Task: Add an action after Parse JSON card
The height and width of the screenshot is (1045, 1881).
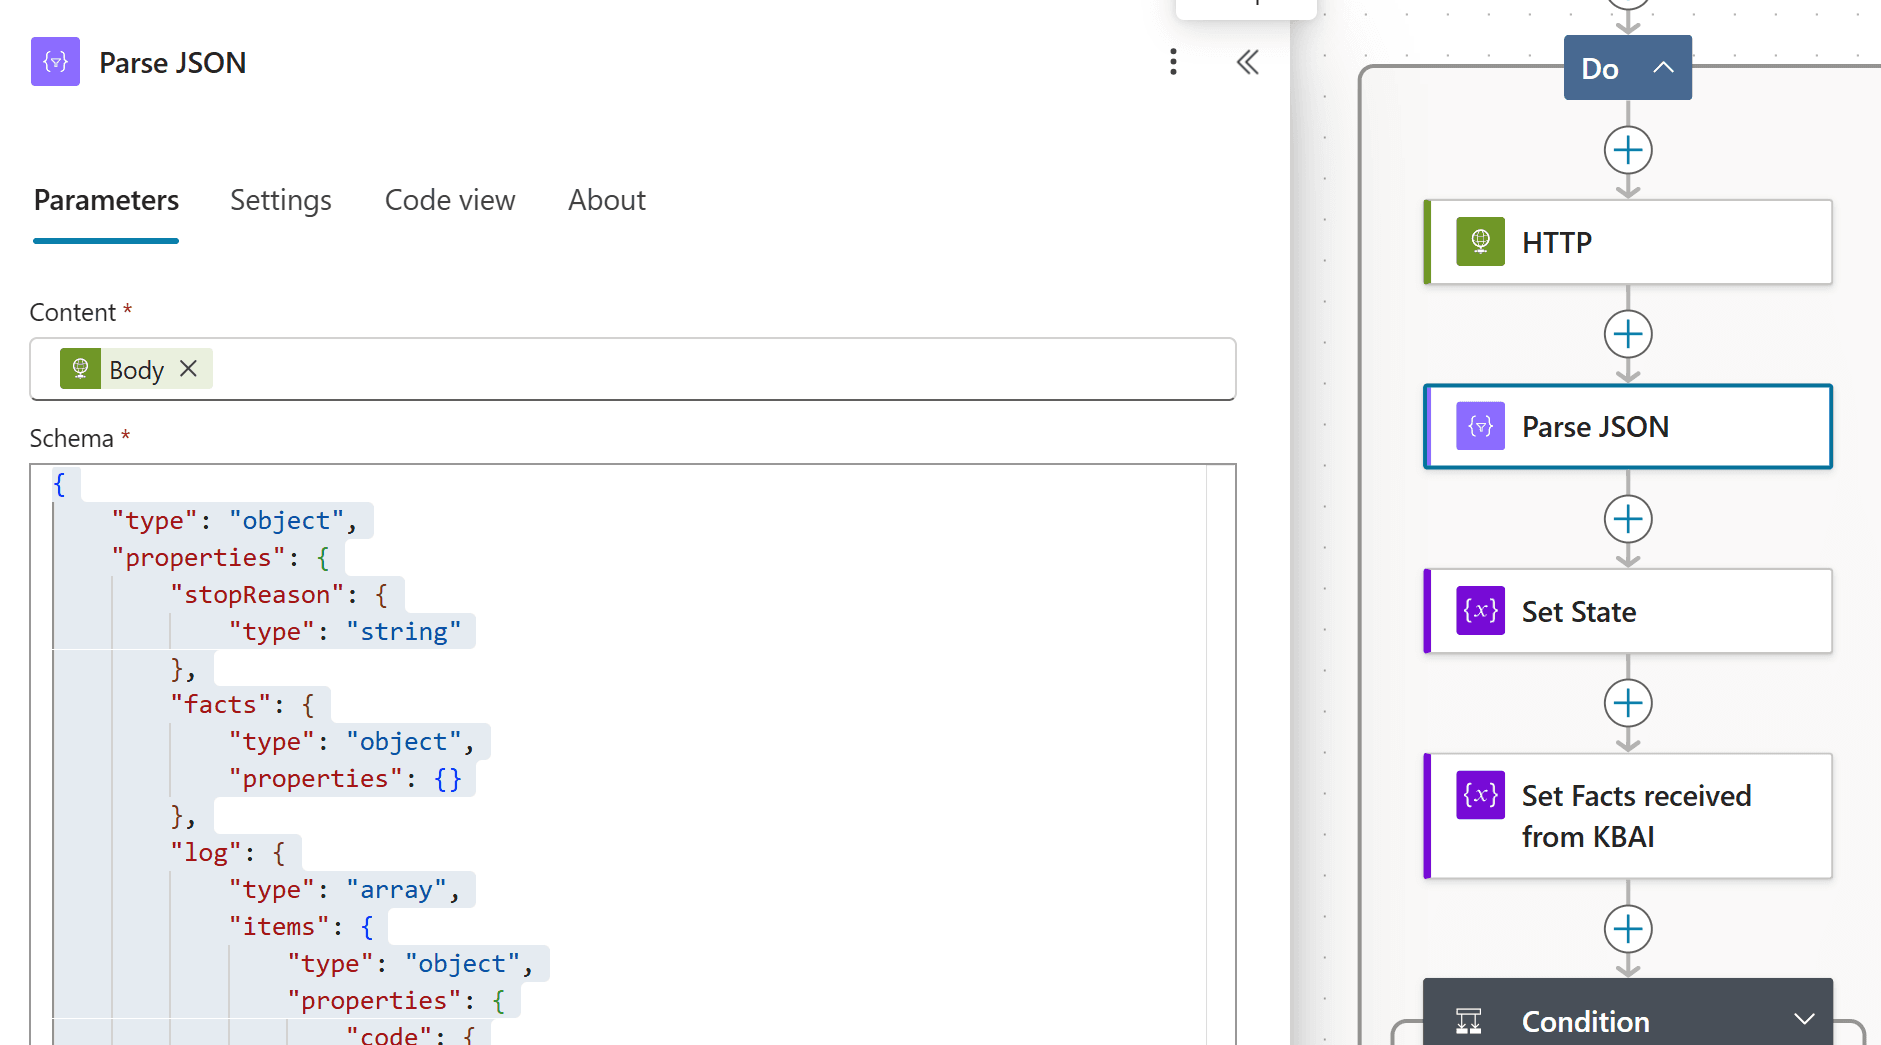Action: (1628, 519)
